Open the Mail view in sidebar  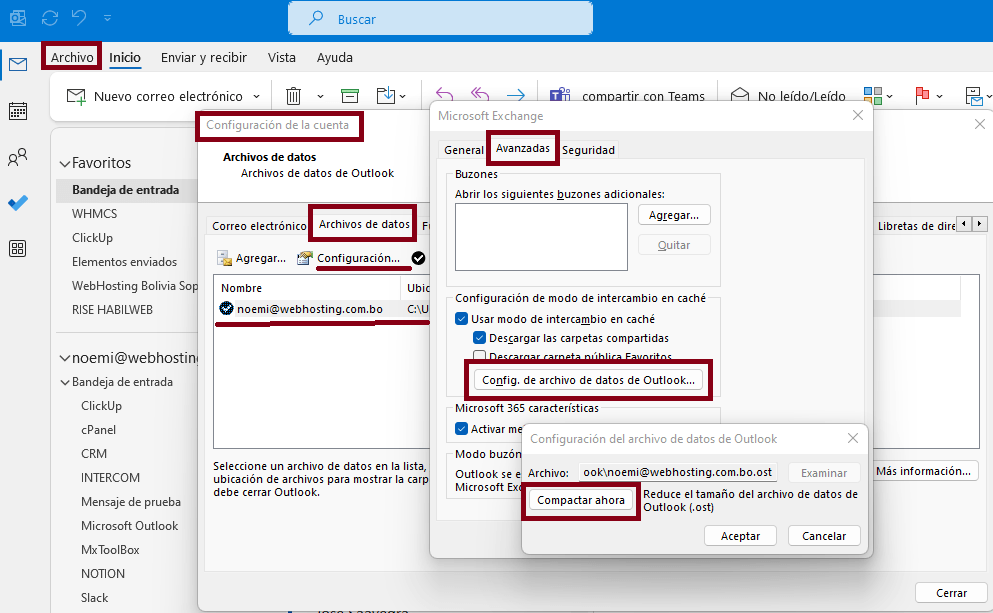(18, 64)
